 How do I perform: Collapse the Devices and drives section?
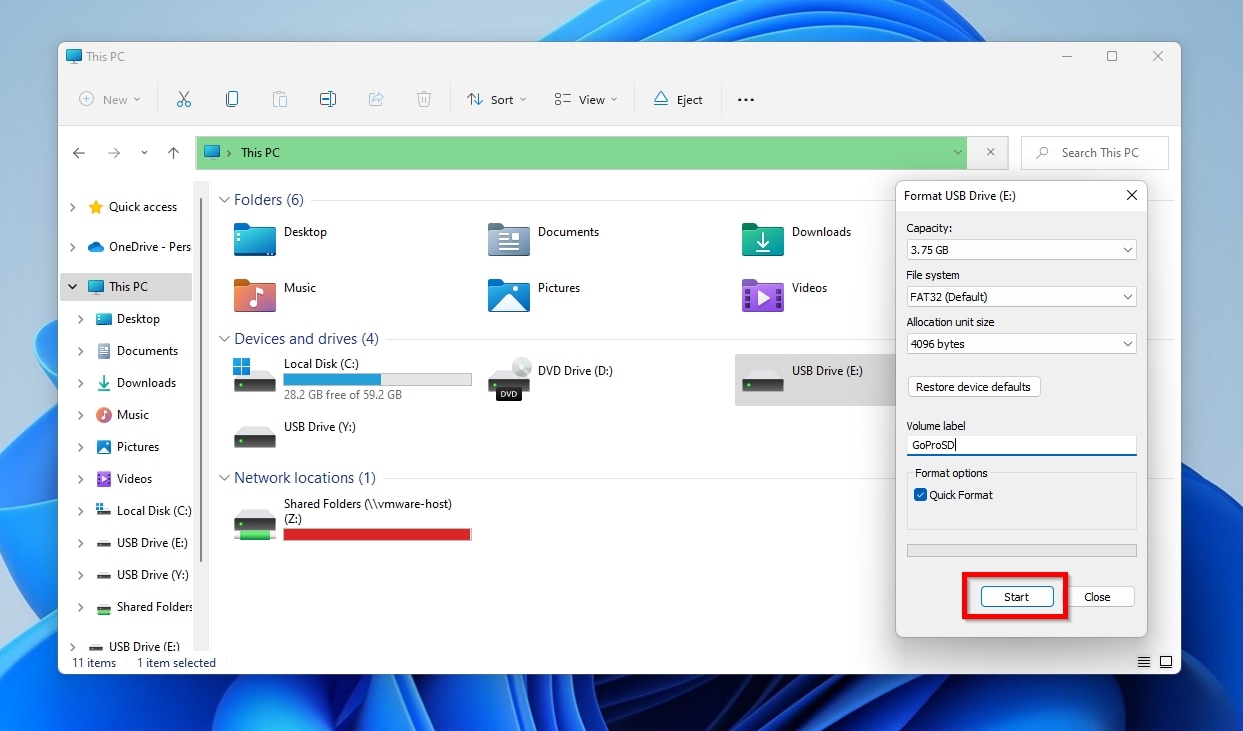pyautogui.click(x=224, y=339)
